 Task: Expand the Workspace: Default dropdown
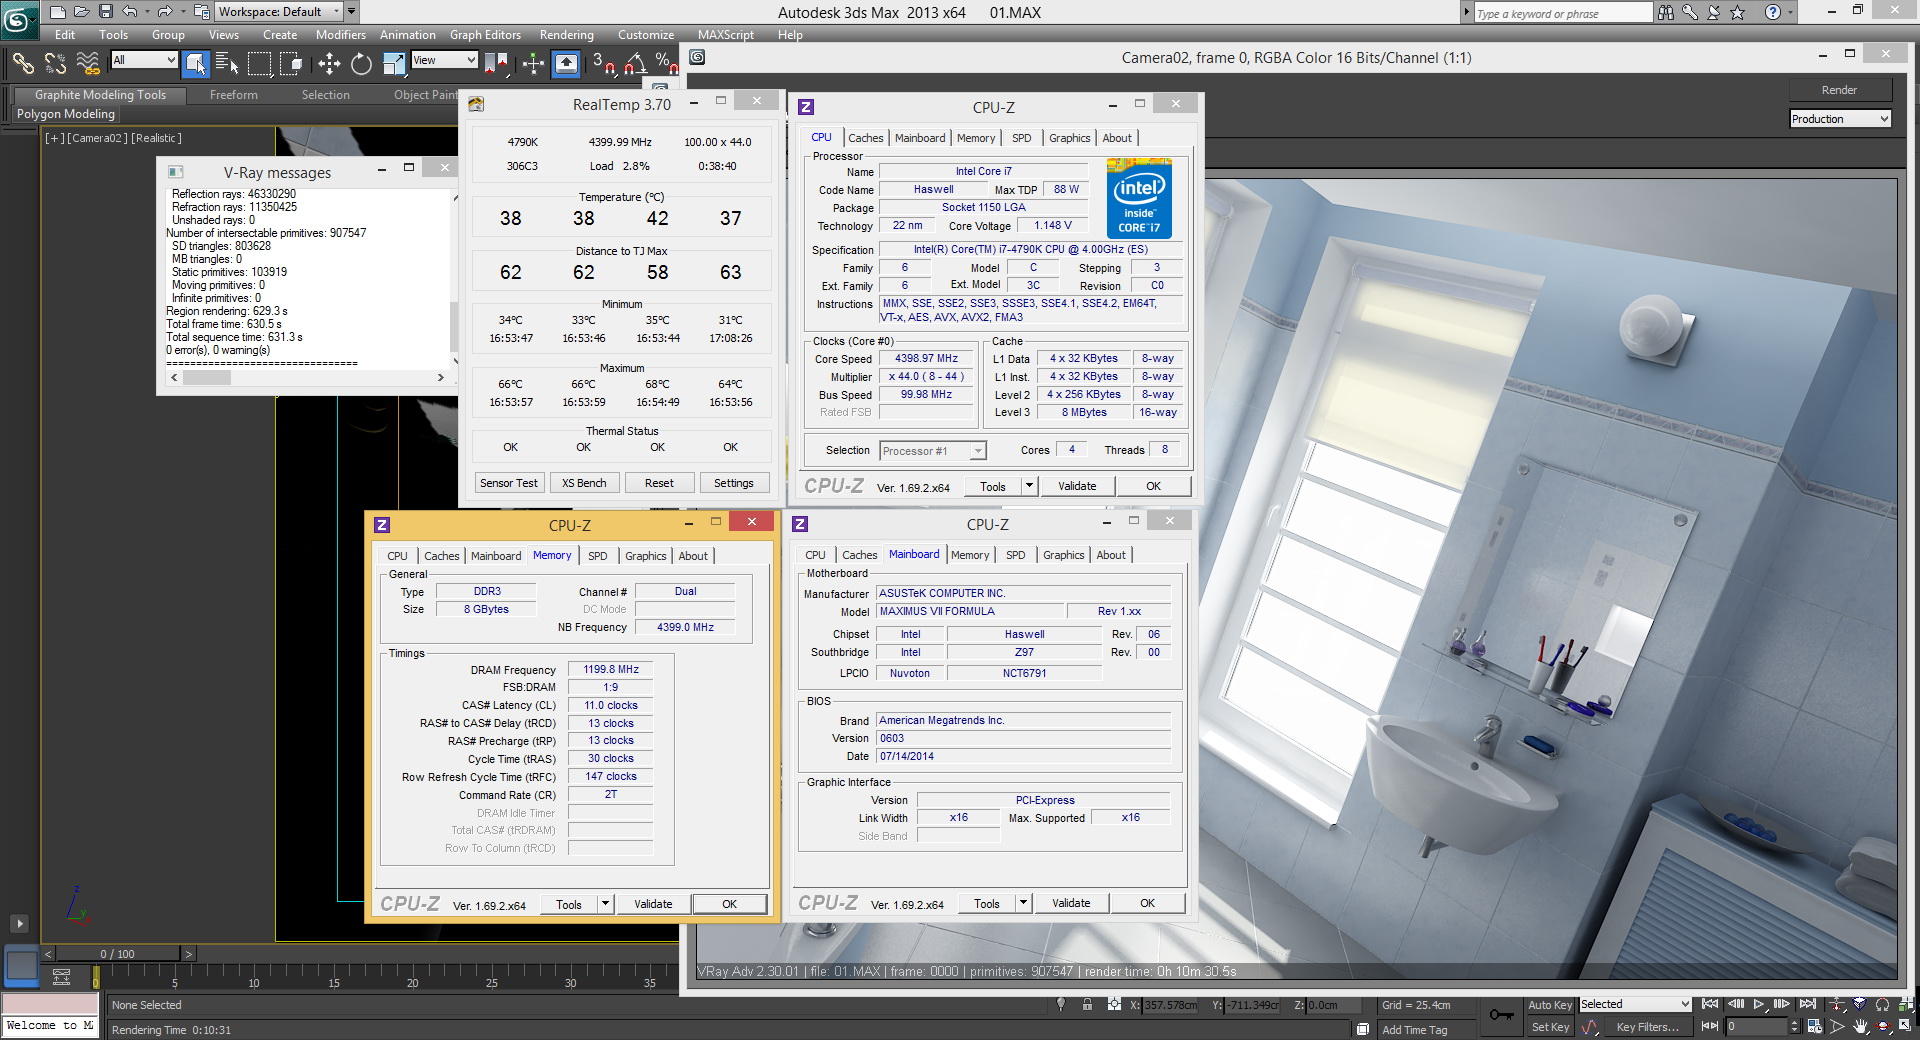(279, 12)
